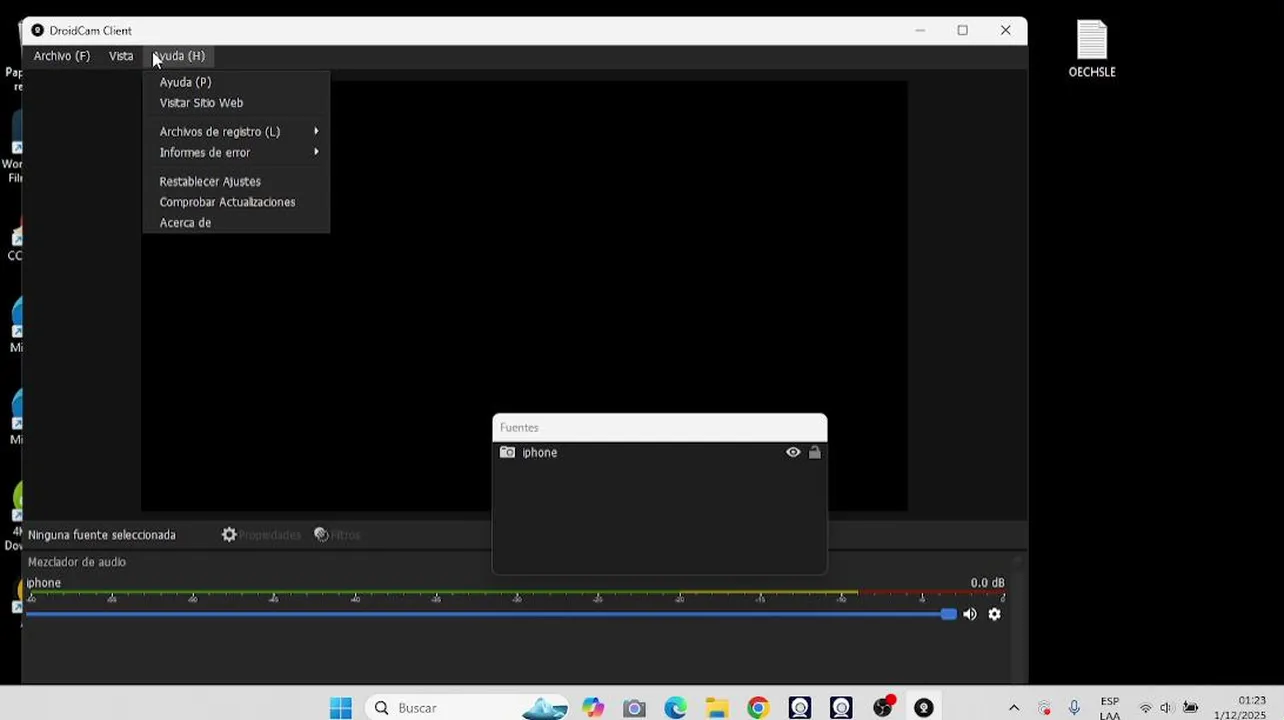This screenshot has width=1284, height=720.
Task: Select the iphone source row in Fuentes
Action: click(660, 452)
